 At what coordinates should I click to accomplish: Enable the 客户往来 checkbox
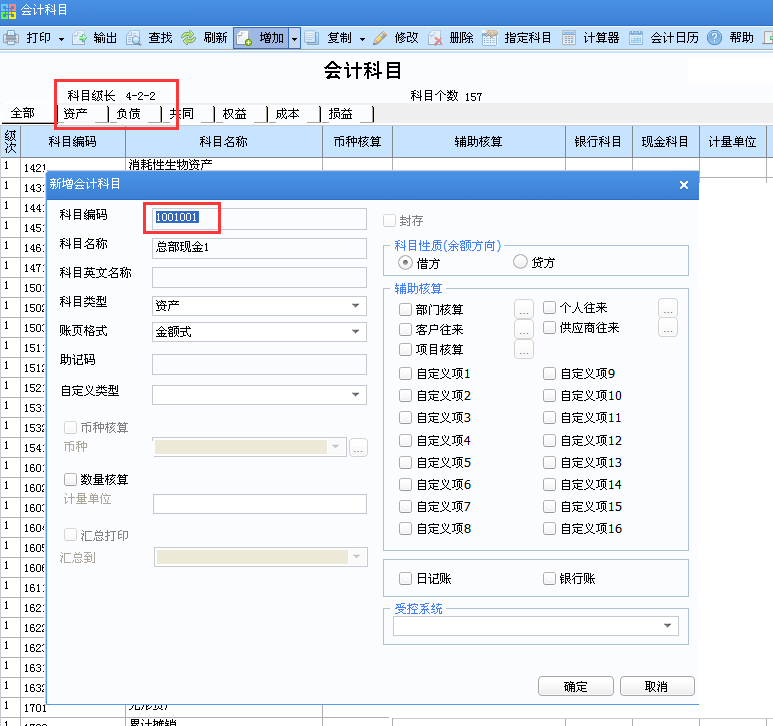pos(405,329)
